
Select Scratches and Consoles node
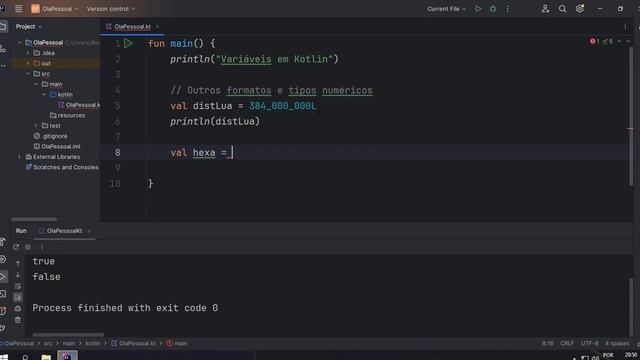[x=62, y=167]
